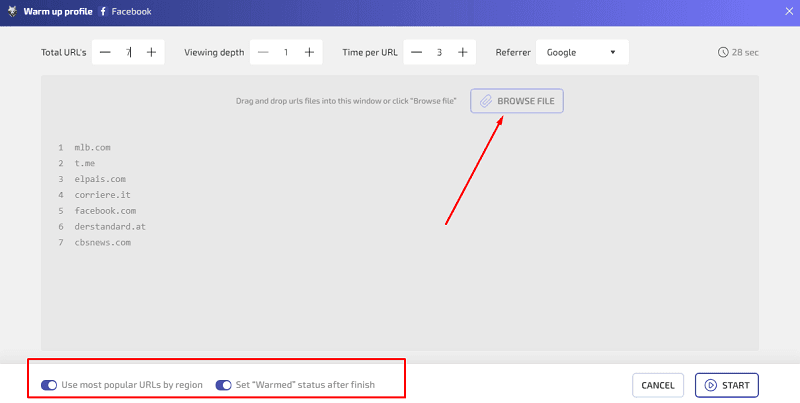
Task: Increase the Total URL's count
Action: pyautogui.click(x=152, y=53)
